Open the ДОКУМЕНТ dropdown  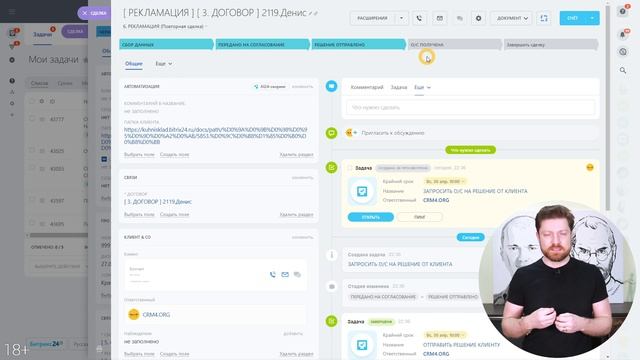[x=512, y=18]
